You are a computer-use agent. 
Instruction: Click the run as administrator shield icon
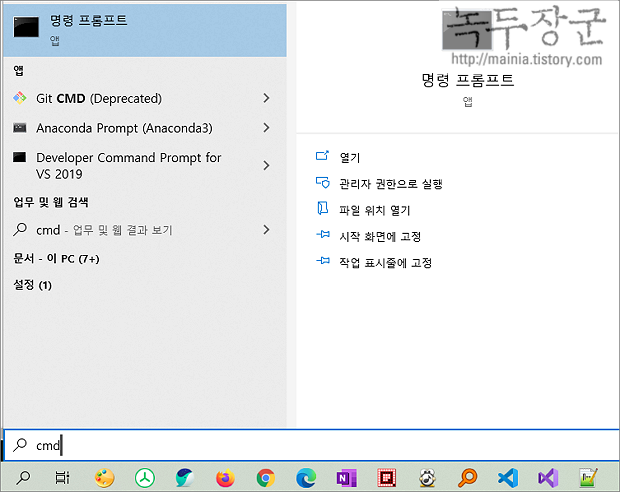pos(323,182)
